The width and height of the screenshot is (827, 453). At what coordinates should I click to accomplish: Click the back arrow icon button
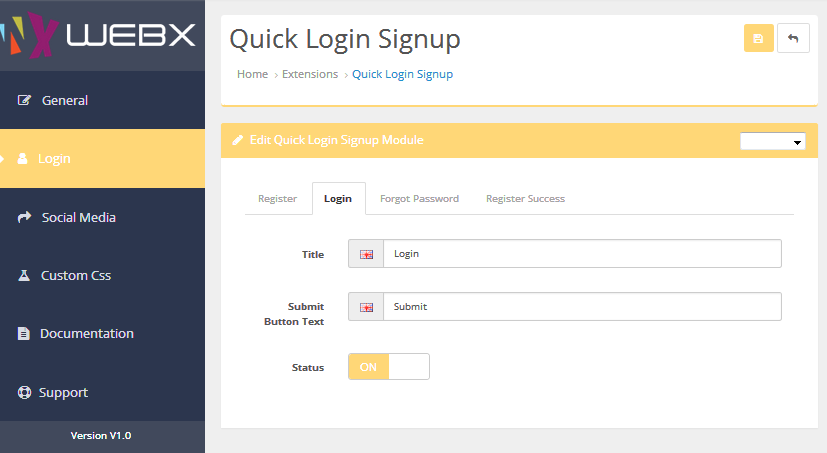pyautogui.click(x=793, y=38)
